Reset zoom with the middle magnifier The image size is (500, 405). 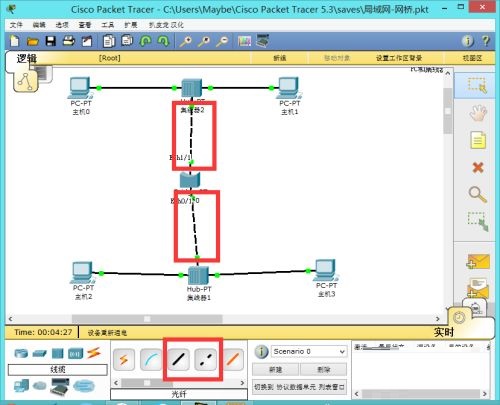204,41
